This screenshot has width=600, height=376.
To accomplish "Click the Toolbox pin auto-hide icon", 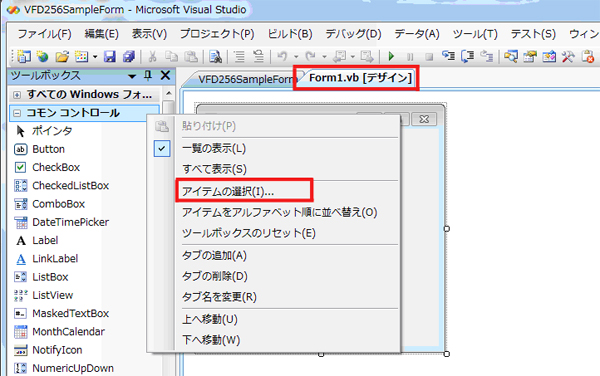I will click(x=148, y=75).
